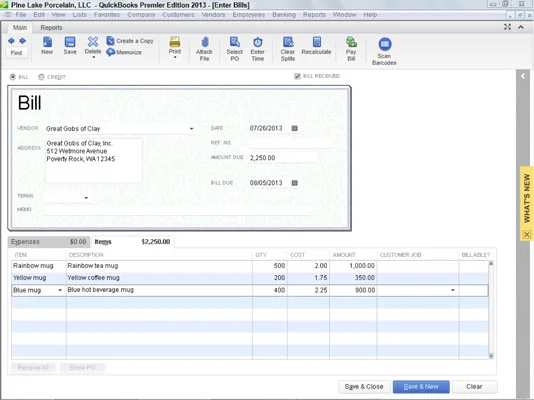Open the Terms dropdown
The width and height of the screenshot is (534, 400).
(x=86, y=198)
